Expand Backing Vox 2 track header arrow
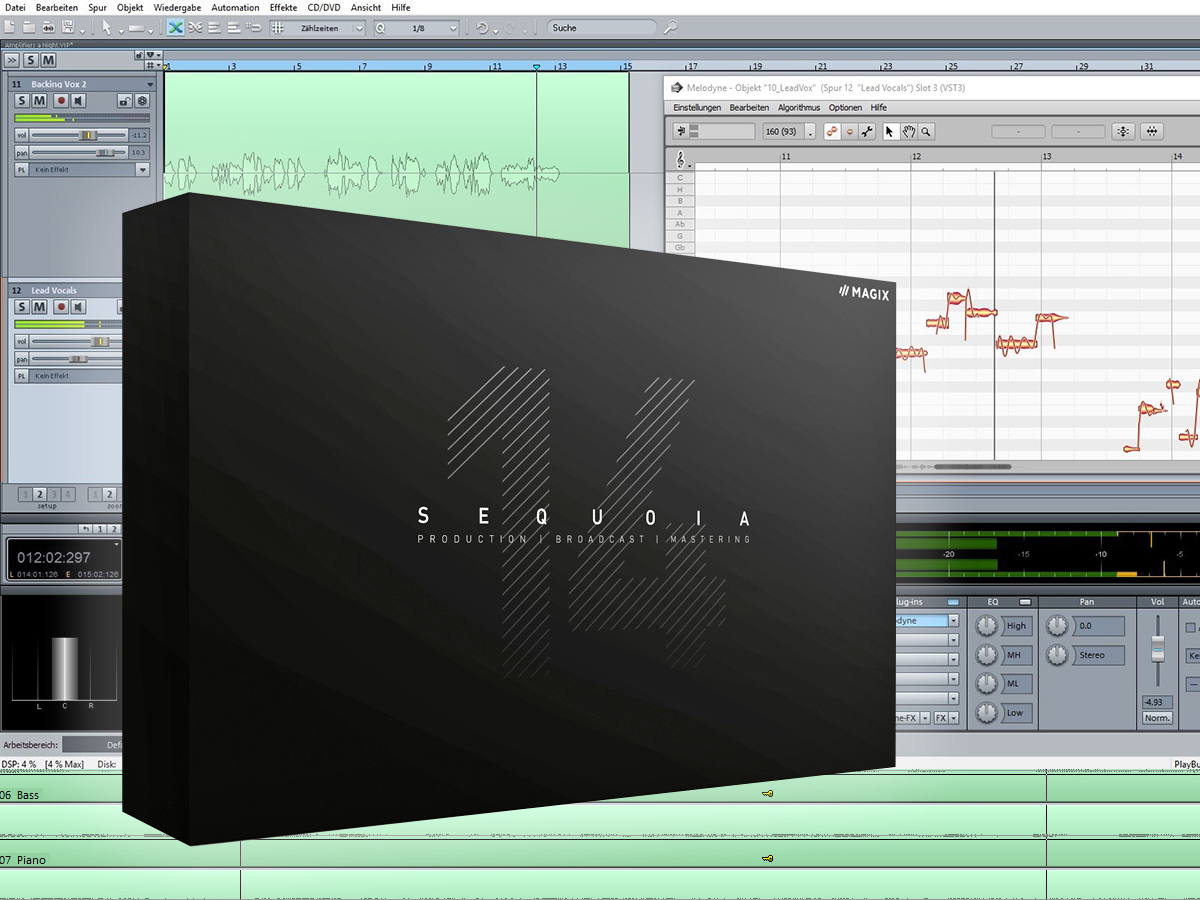This screenshot has width=1200, height=900. click(x=151, y=85)
